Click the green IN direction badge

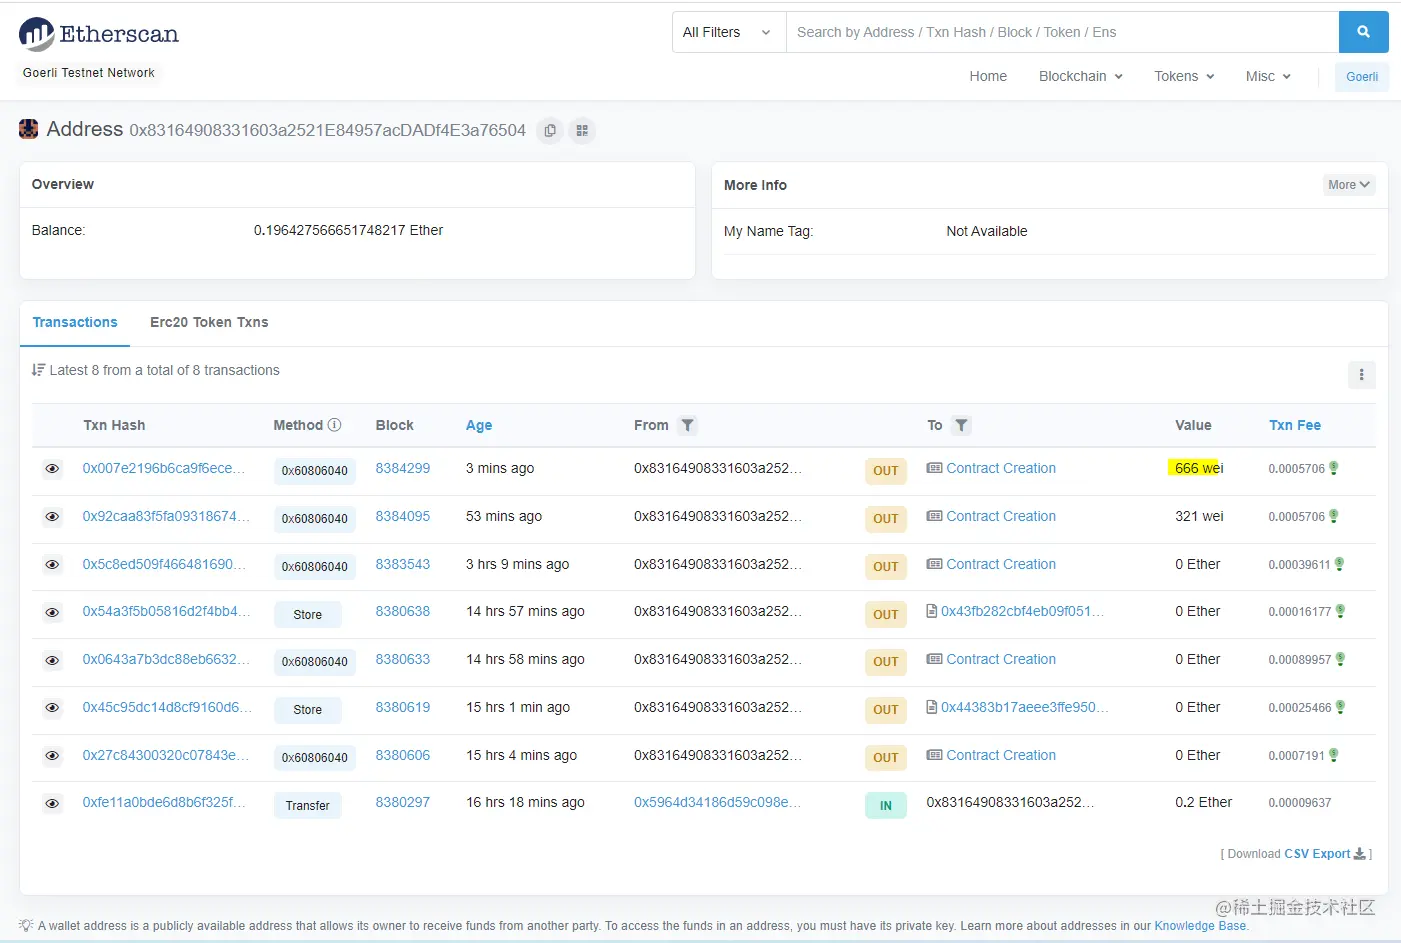click(x=886, y=805)
